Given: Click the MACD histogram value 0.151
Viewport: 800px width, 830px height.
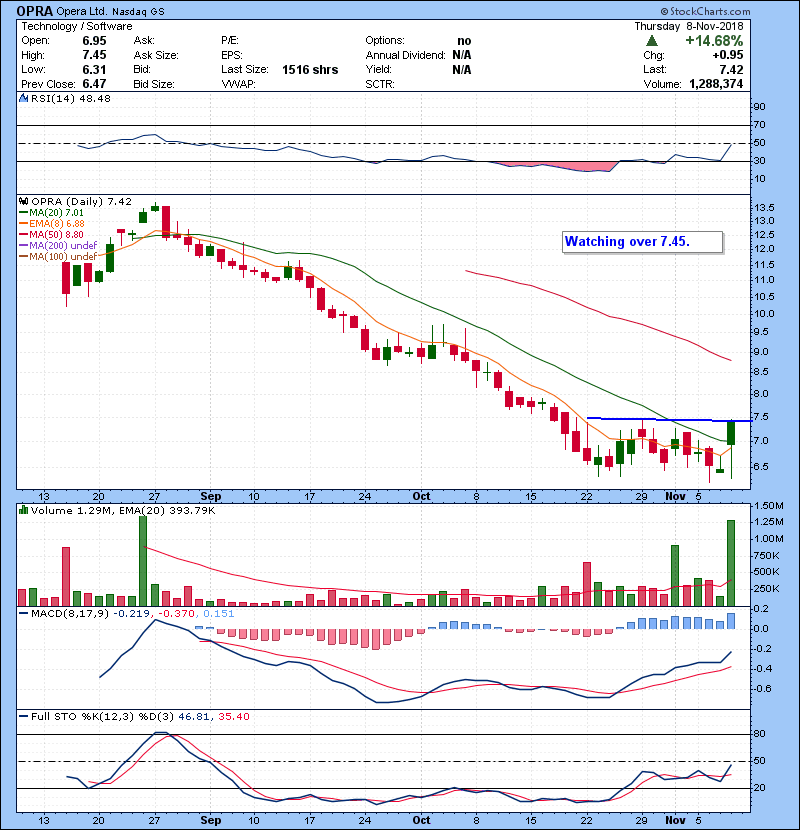Looking at the screenshot, I should click(218, 614).
